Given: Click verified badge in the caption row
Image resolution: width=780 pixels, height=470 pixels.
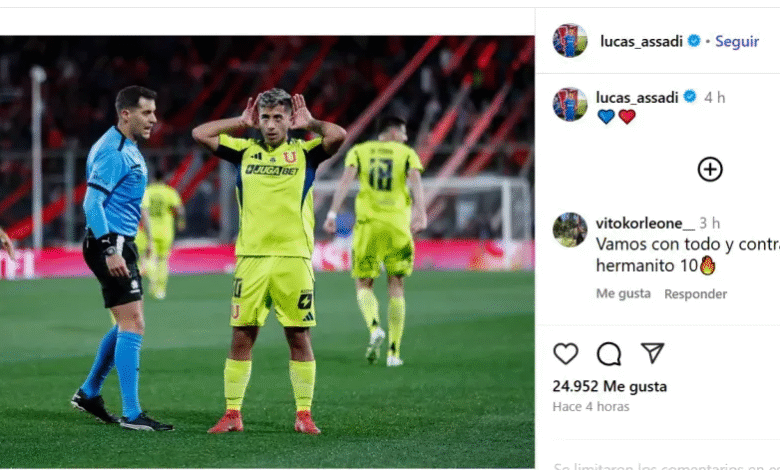Looking at the screenshot, I should [689, 96].
